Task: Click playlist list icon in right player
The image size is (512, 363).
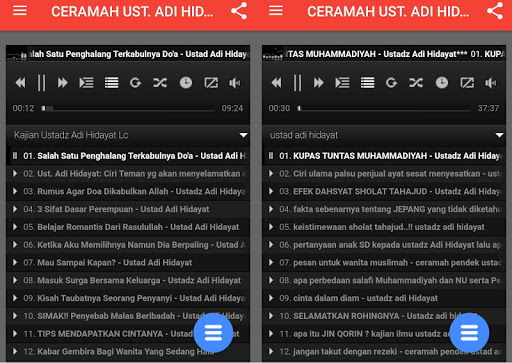Action: point(367,82)
